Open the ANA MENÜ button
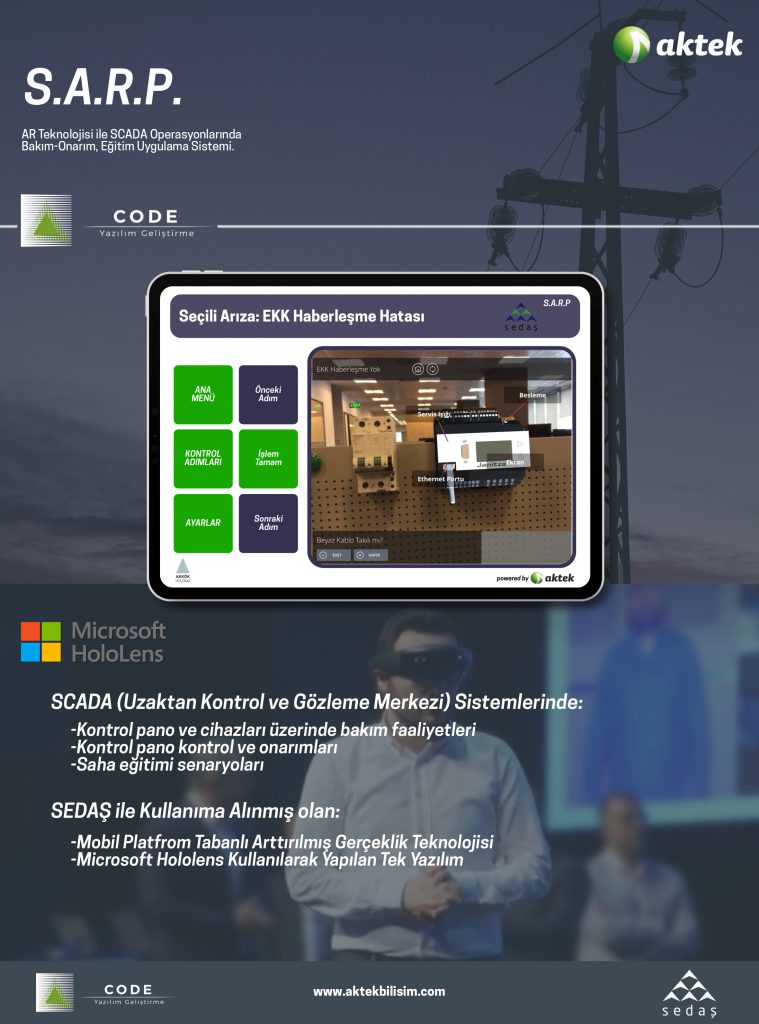 [203, 394]
